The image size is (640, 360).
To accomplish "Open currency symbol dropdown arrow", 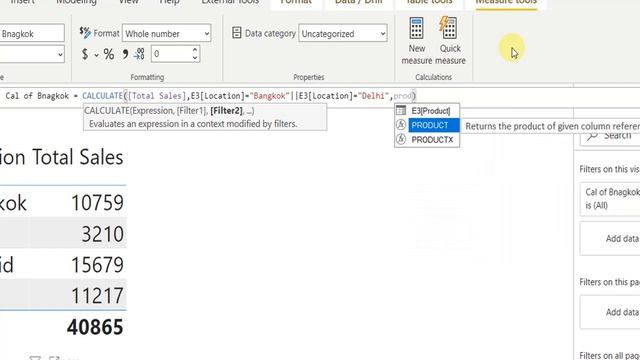I will [96, 55].
